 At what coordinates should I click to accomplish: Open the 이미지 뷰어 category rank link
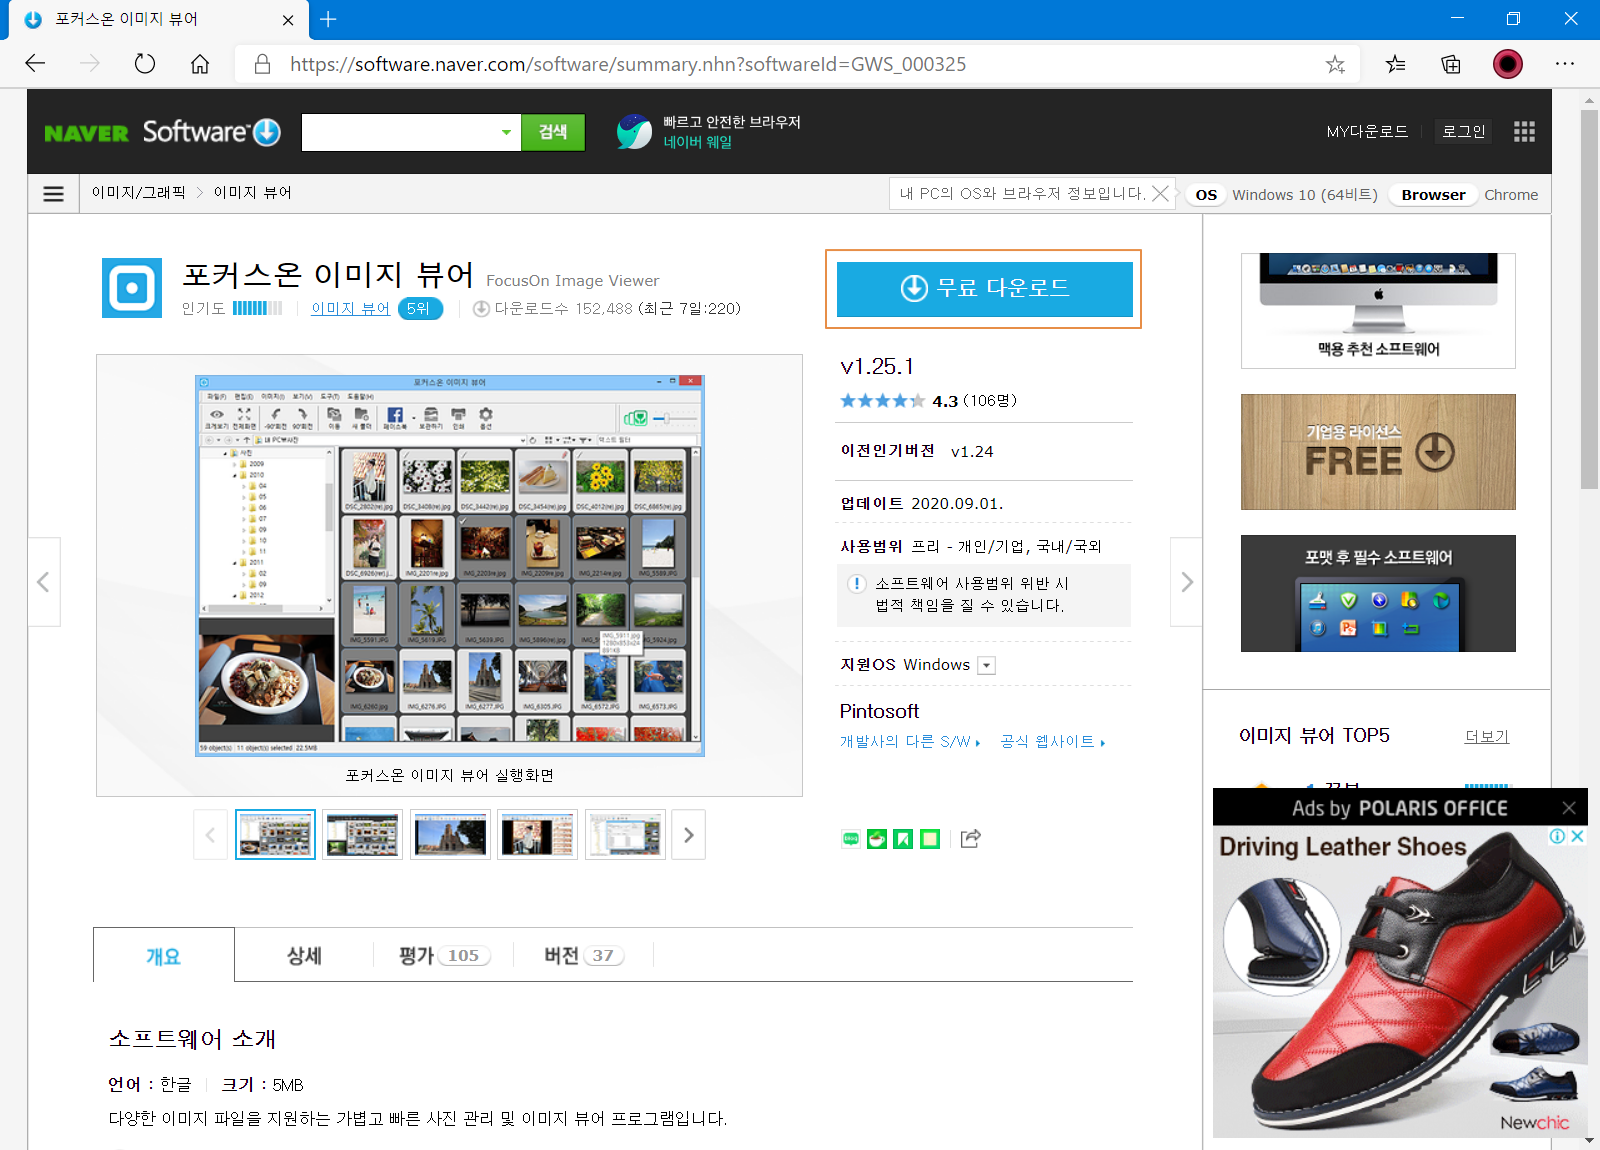350,309
